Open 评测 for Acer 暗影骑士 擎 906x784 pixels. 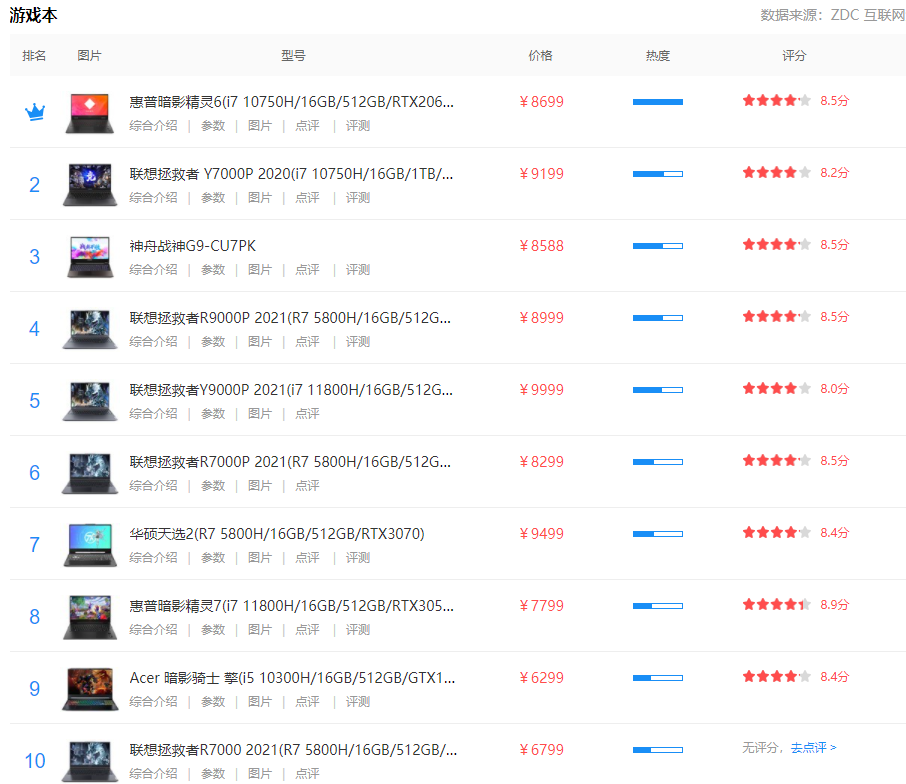358,701
